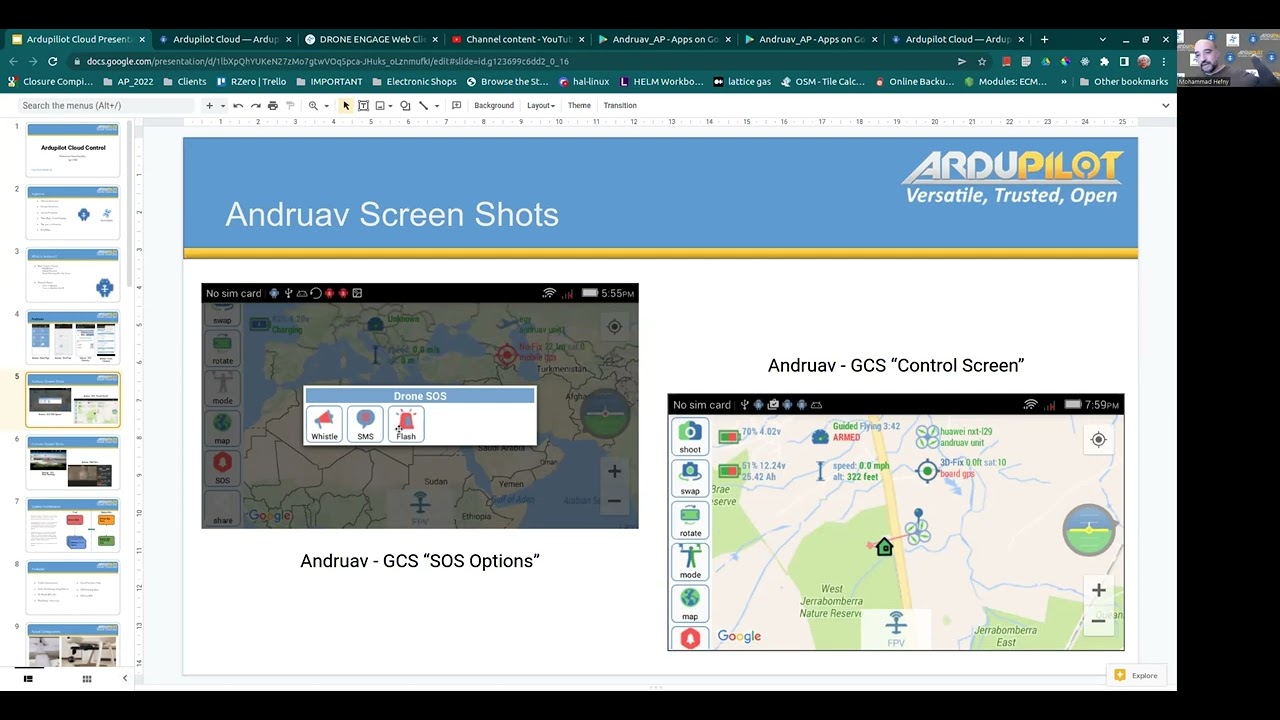The width and height of the screenshot is (1280, 720).
Task: Click the New slide plus icon
Action: pyautogui.click(x=209, y=105)
